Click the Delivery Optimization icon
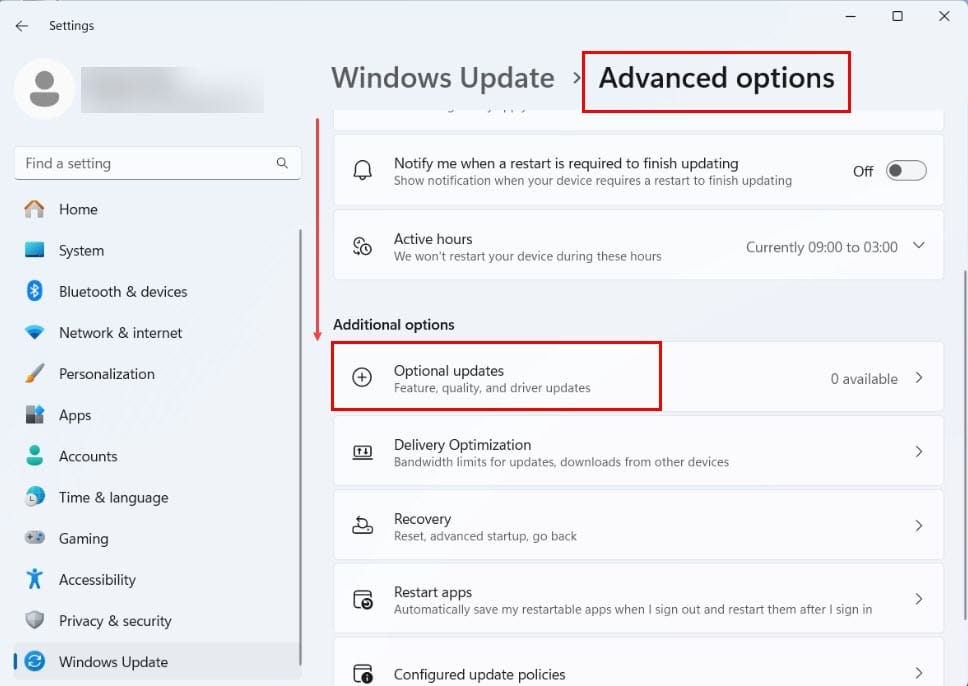Screen dimensions: 968x686 tap(362, 452)
